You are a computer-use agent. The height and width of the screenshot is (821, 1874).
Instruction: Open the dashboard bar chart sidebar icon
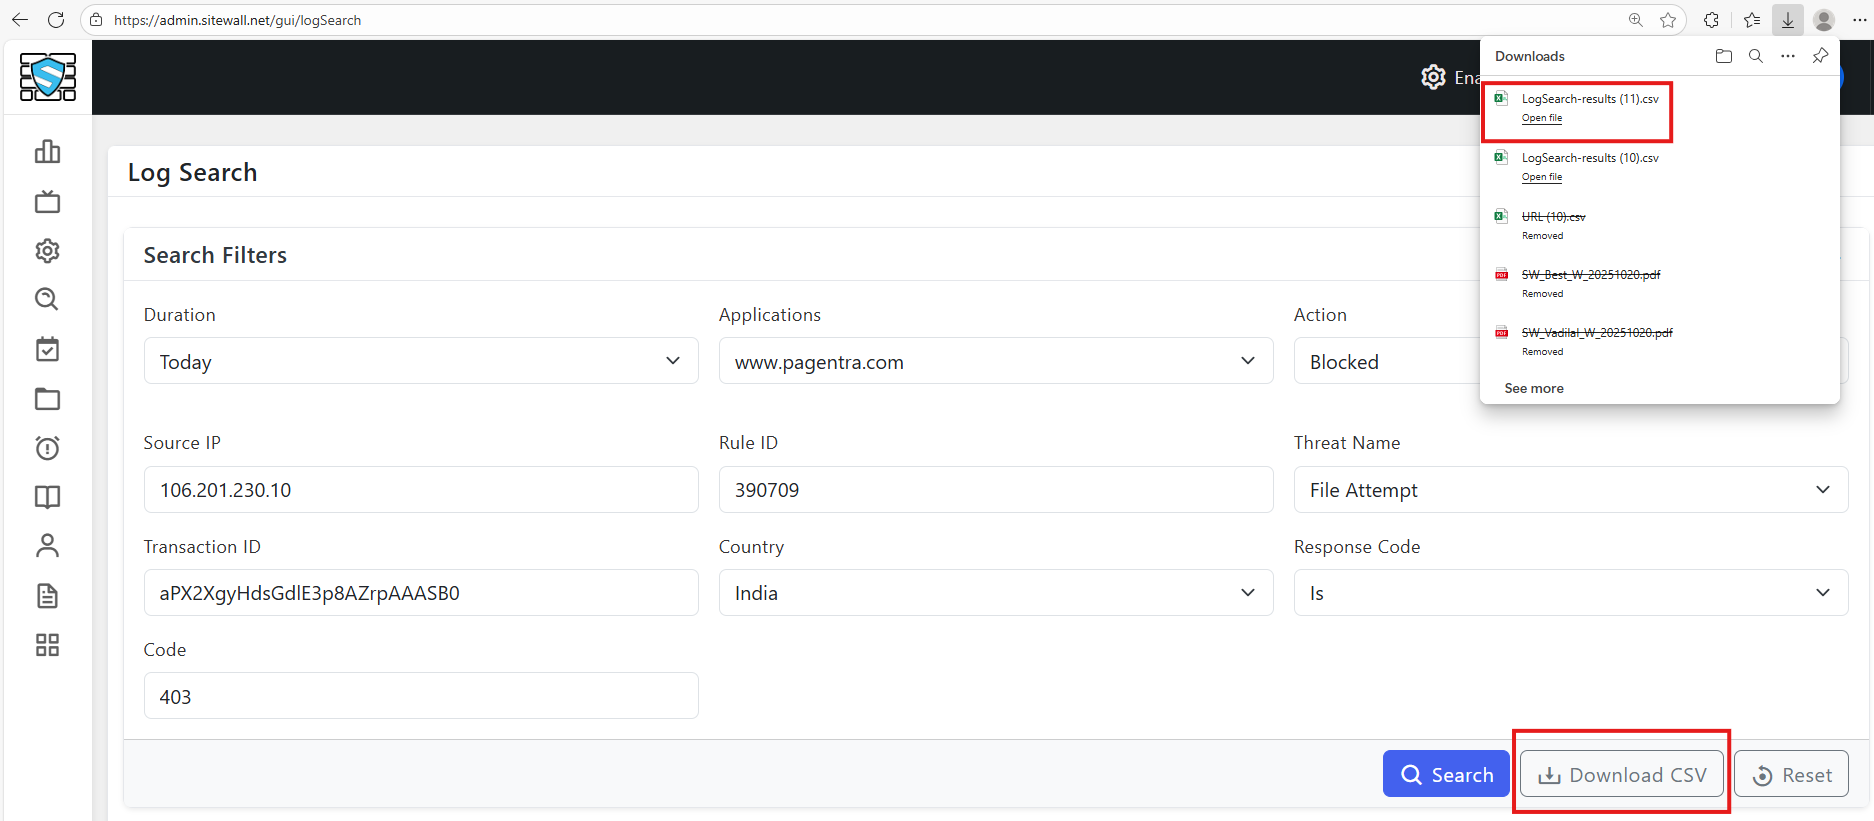tap(47, 151)
